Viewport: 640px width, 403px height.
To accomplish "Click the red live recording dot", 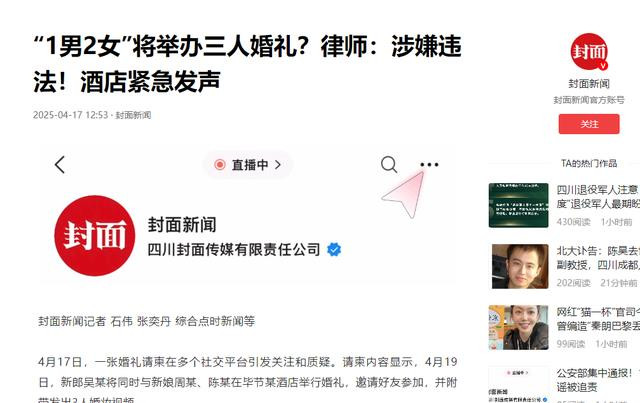I will [220, 165].
